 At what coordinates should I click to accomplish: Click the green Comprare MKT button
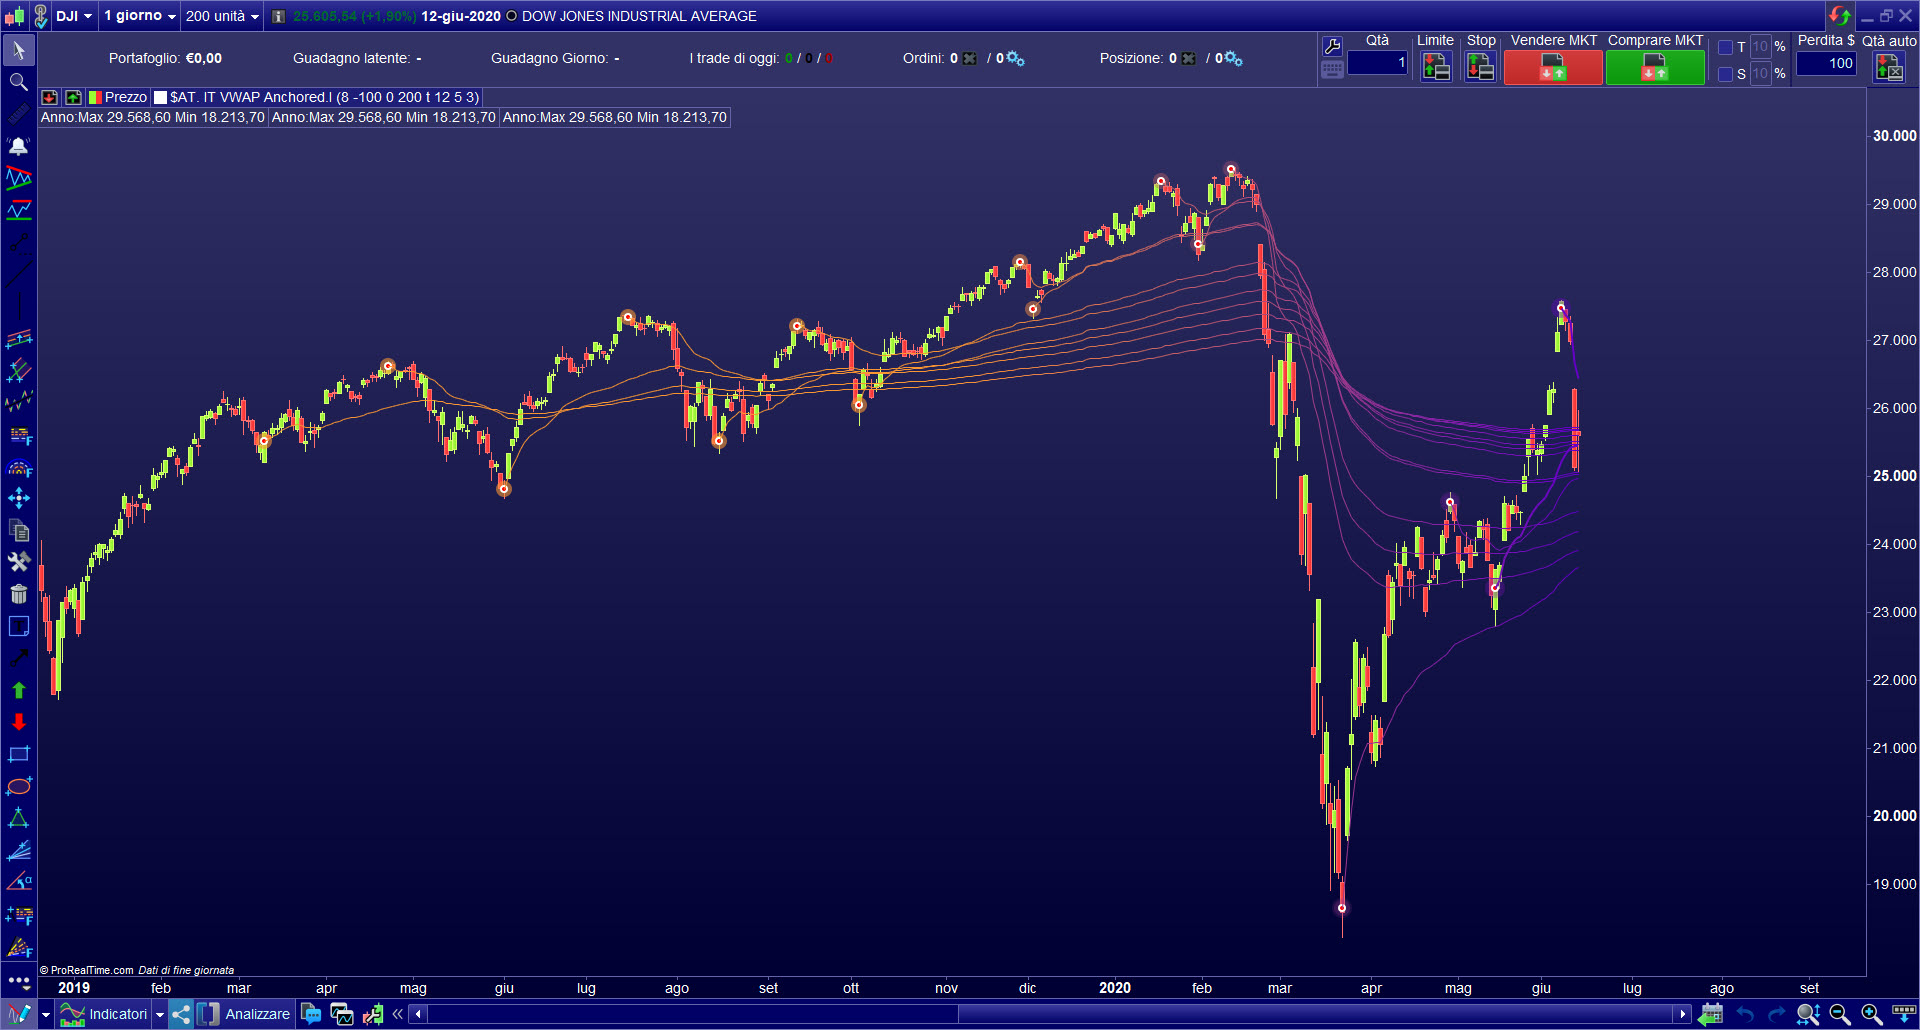point(1655,67)
